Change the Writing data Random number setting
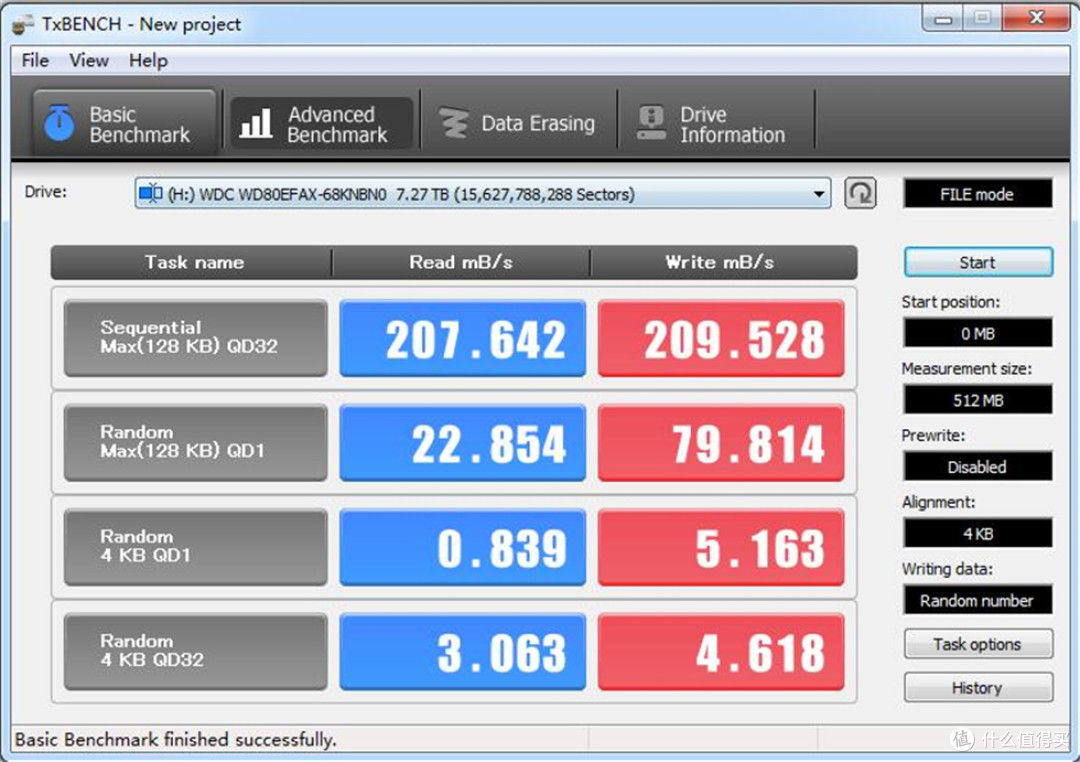The height and width of the screenshot is (762, 1080). [x=977, y=600]
